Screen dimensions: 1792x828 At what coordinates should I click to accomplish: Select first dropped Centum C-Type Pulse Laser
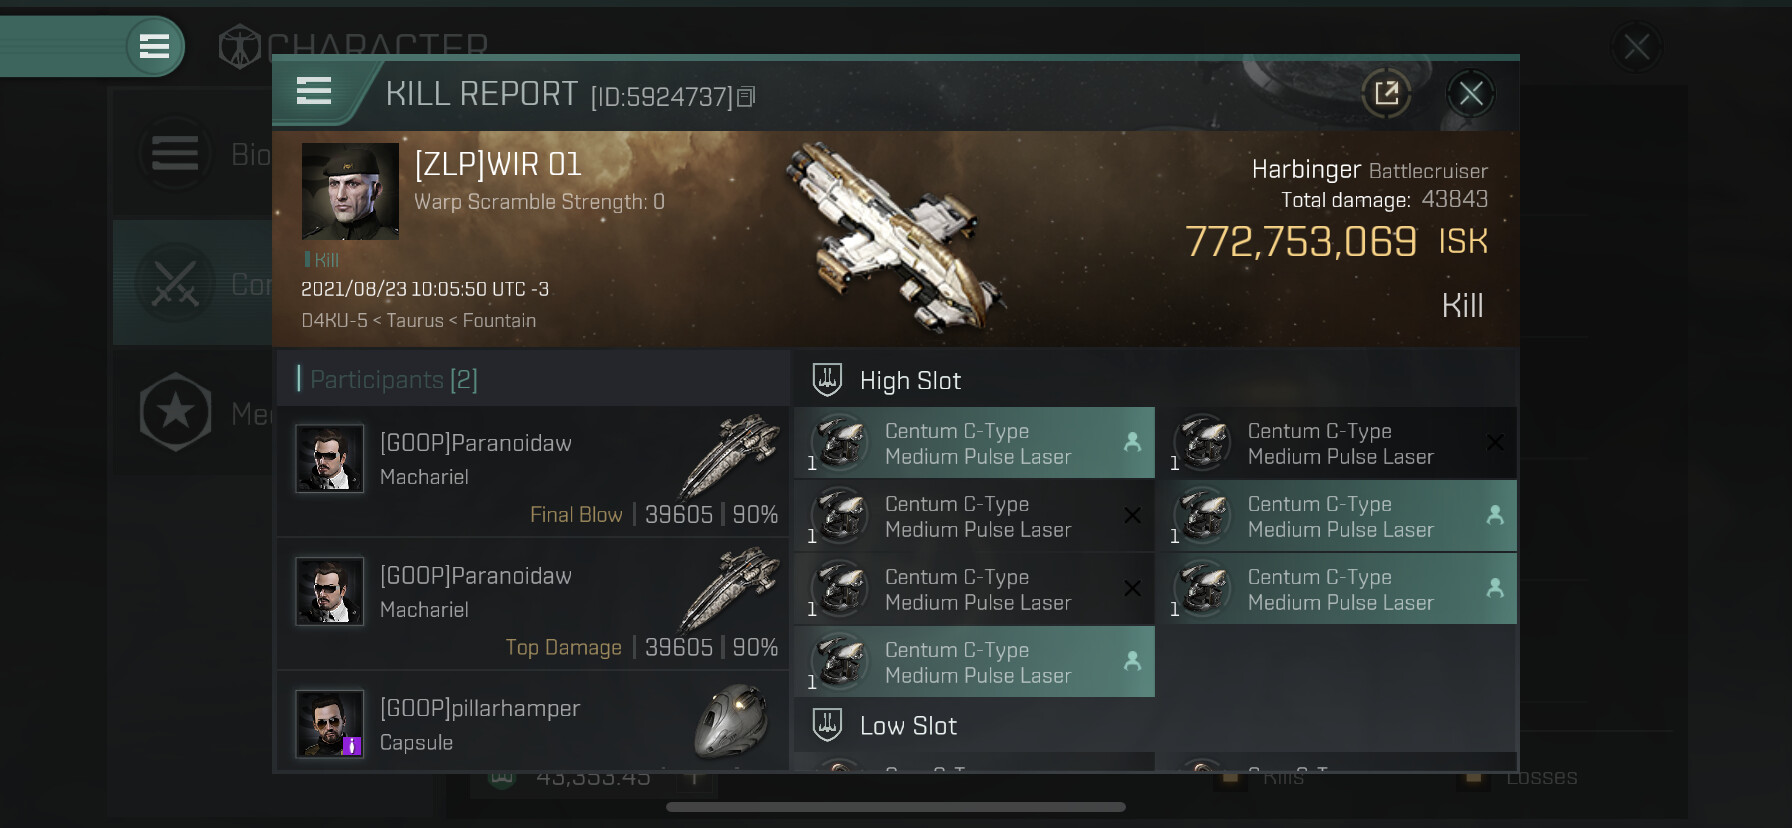click(974, 443)
